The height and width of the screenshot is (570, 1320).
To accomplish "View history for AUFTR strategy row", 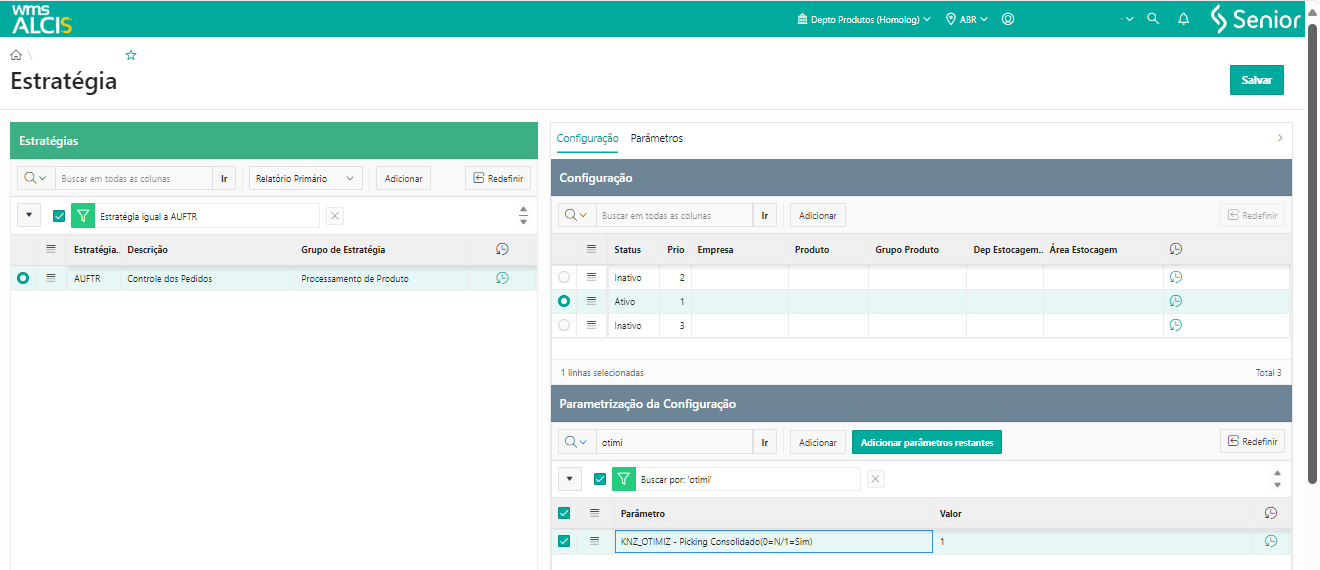I will (502, 278).
